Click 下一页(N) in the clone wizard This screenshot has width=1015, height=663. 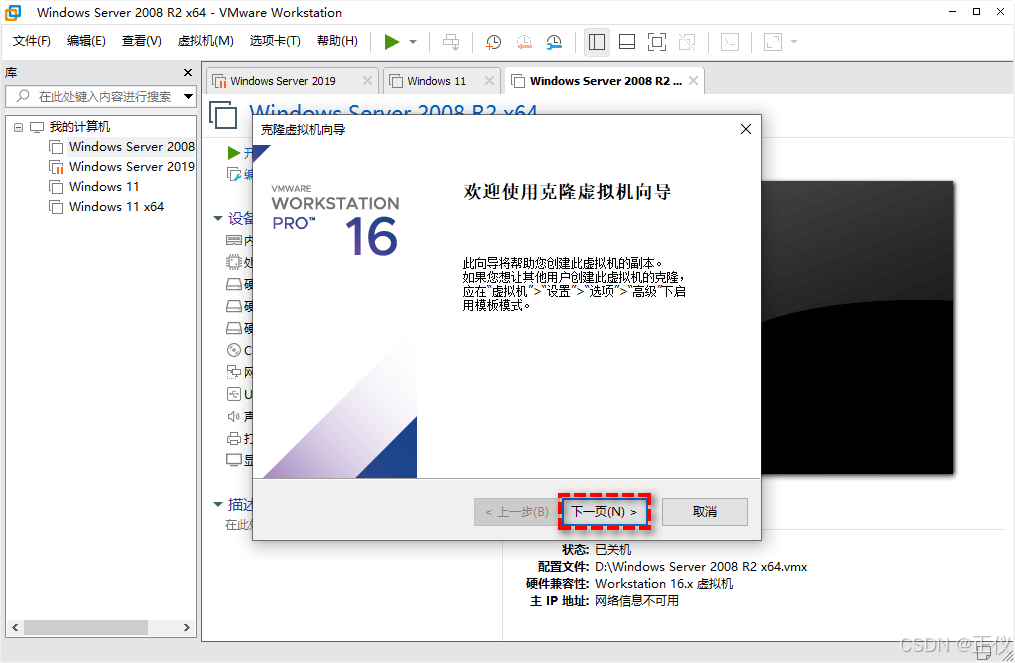(605, 511)
